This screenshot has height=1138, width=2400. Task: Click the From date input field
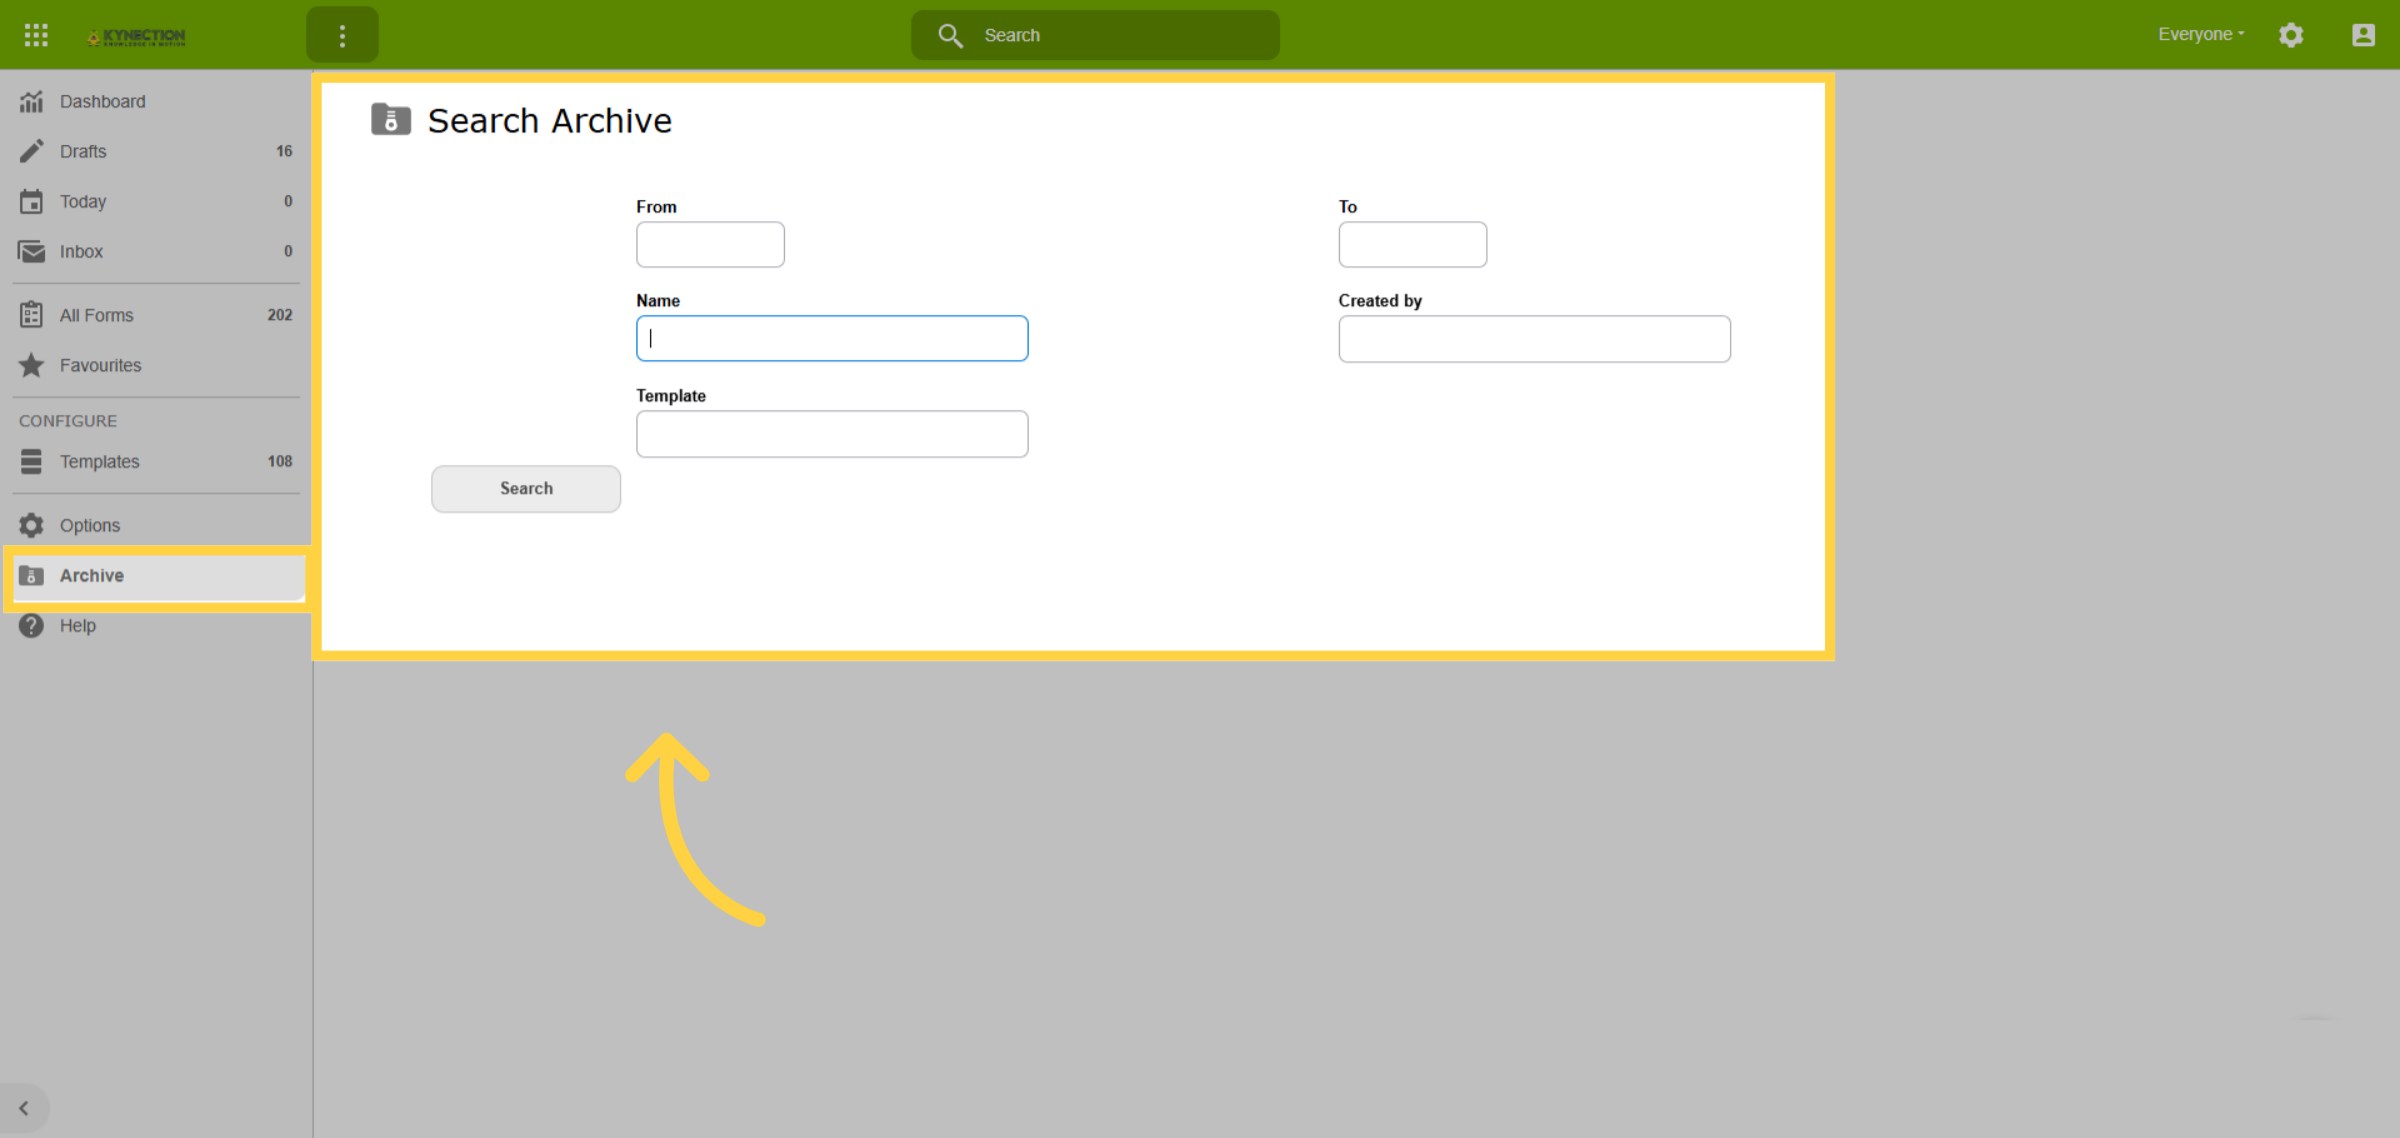click(710, 244)
